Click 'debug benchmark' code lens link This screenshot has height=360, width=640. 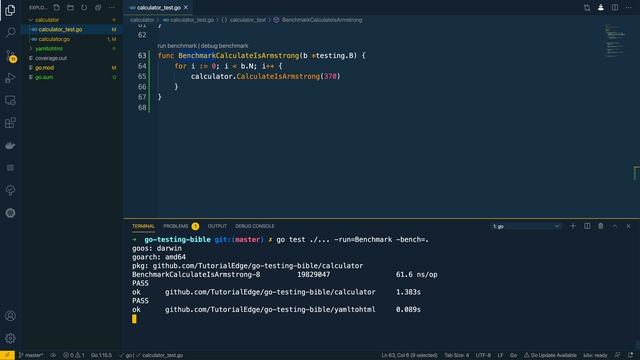coord(224,46)
